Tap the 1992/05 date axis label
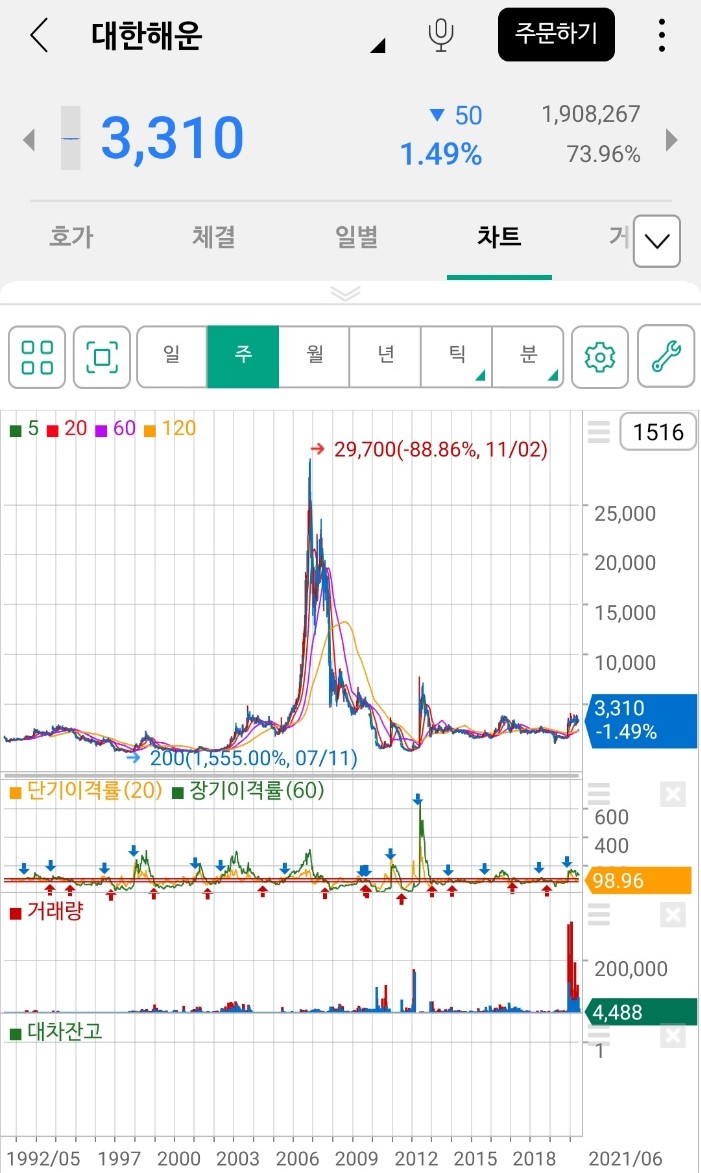The width and height of the screenshot is (701, 1173). tap(43, 1159)
